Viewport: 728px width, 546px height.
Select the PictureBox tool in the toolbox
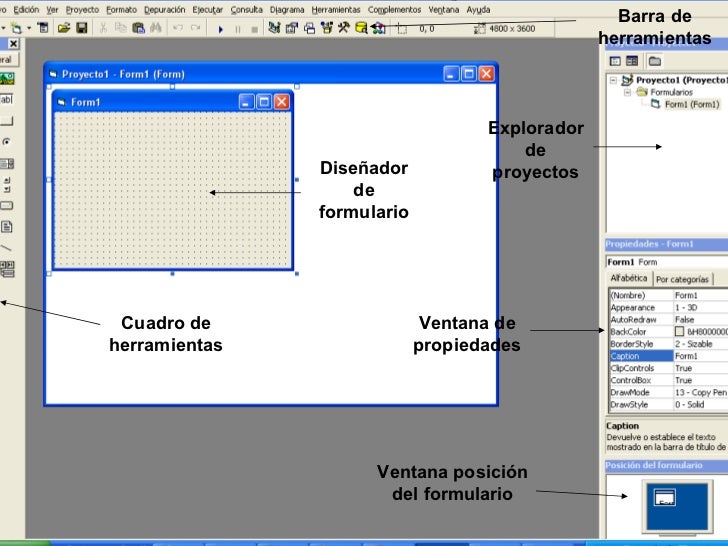pyautogui.click(x=6, y=78)
